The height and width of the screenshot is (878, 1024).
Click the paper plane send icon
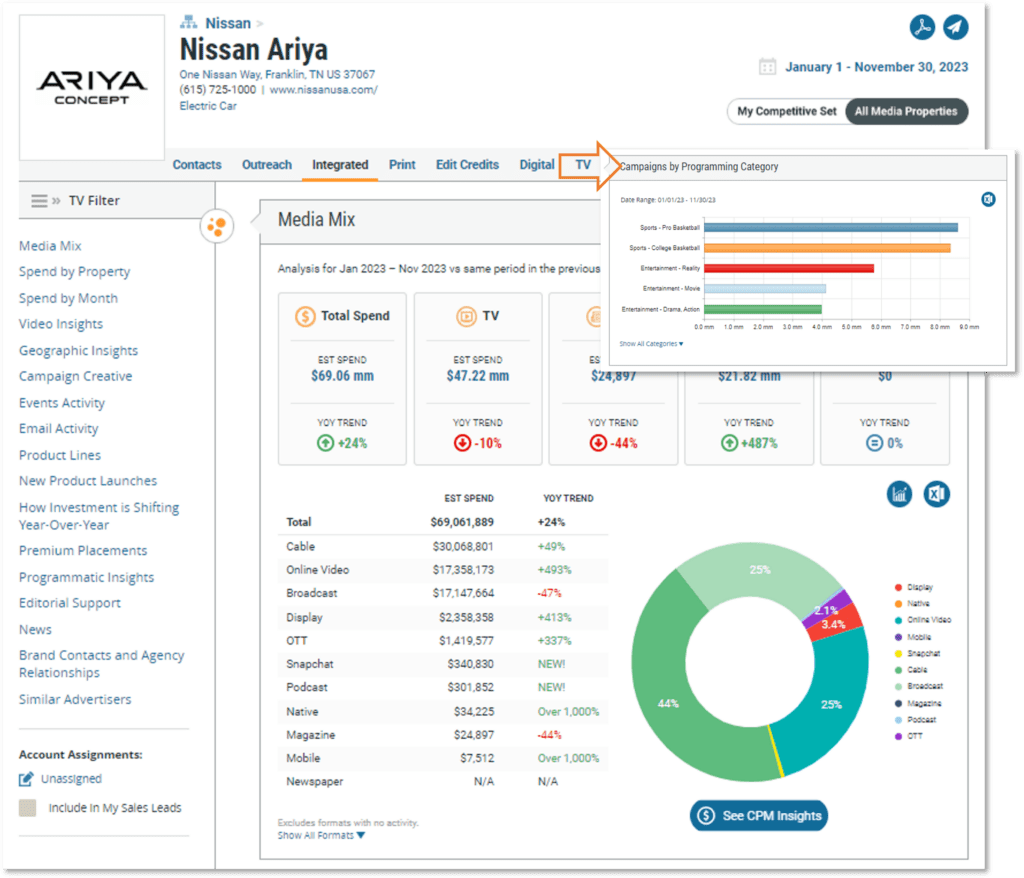tap(955, 27)
